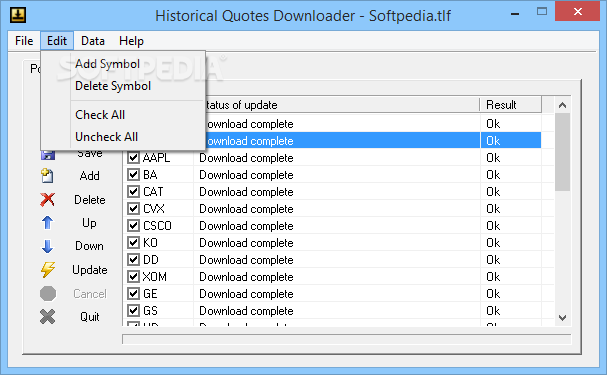Click the lightning bolt Update icon

[48, 270]
